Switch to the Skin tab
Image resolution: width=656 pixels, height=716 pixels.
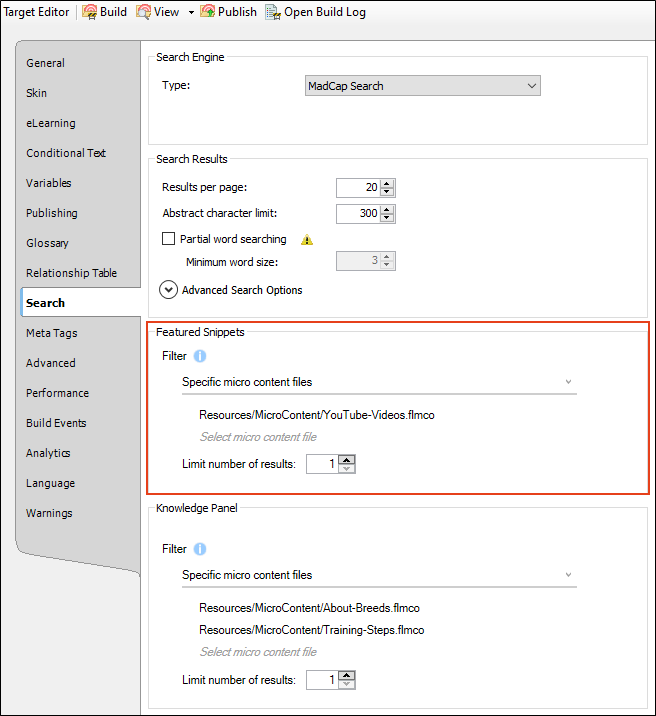point(37,93)
